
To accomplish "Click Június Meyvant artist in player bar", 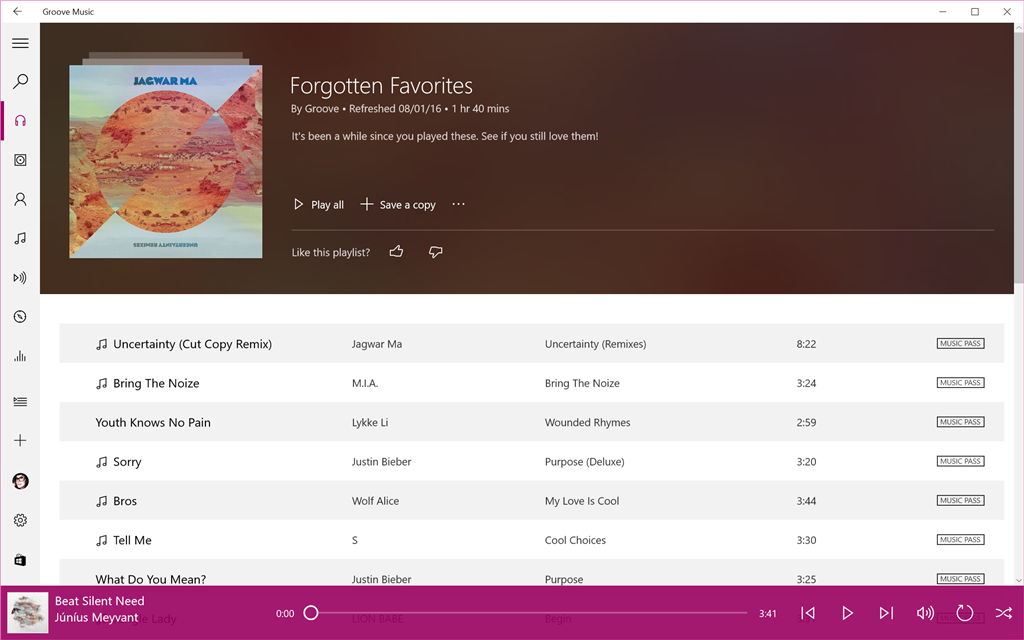I will coord(96,618).
